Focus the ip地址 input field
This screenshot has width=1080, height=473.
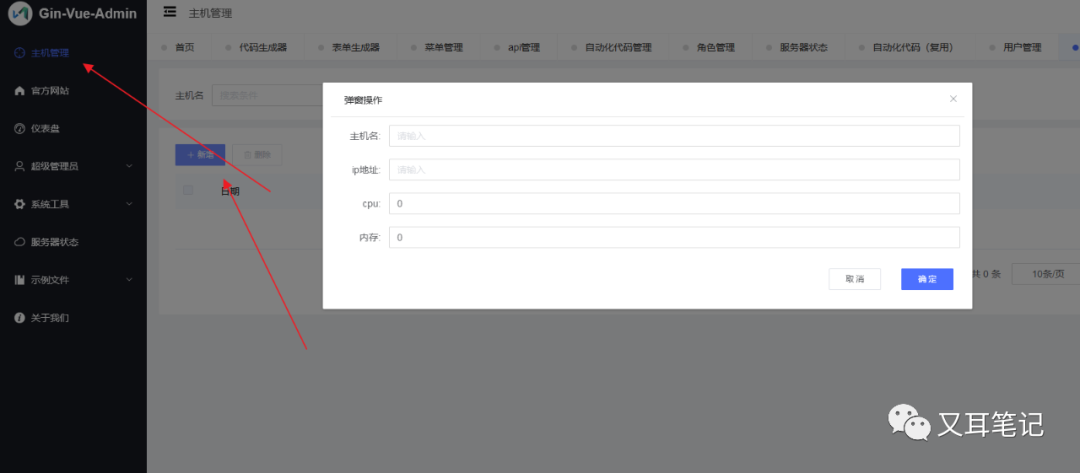pos(674,169)
